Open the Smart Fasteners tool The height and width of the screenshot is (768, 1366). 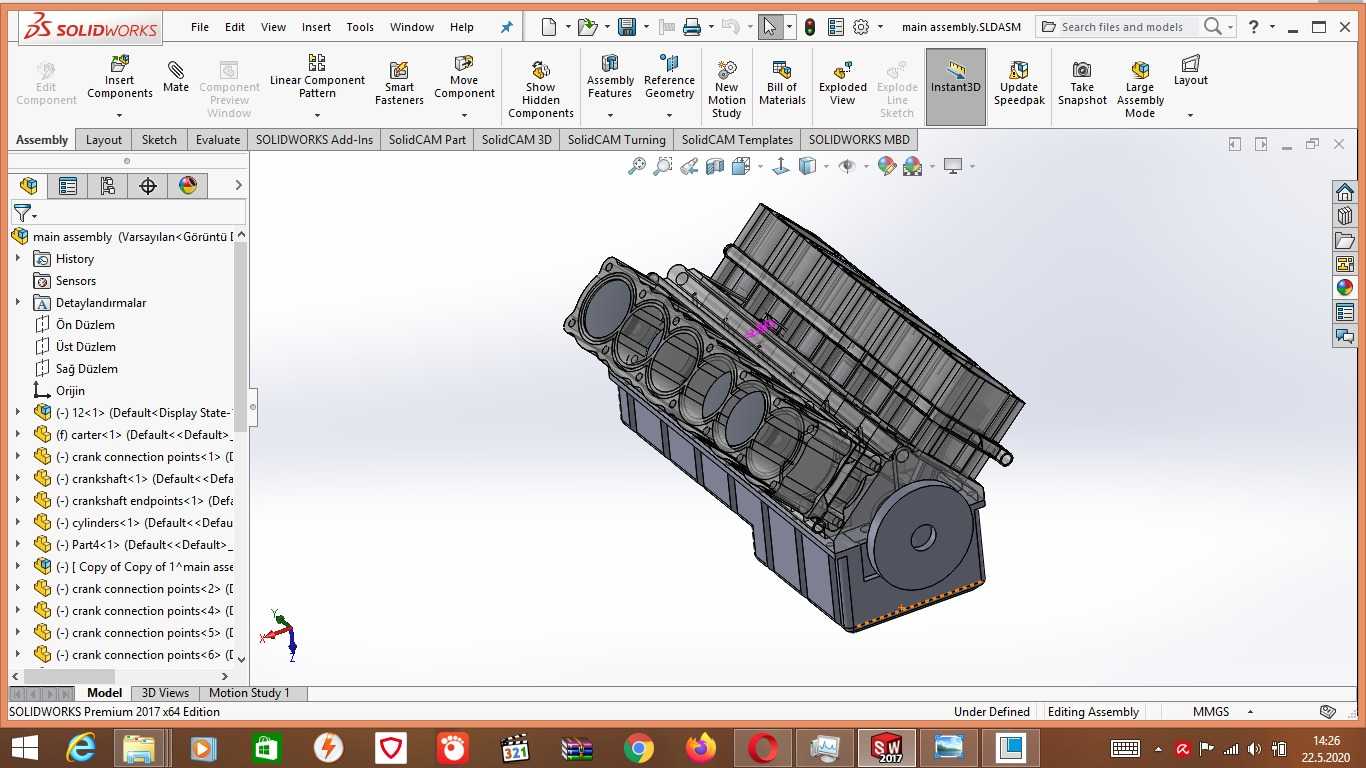coord(399,83)
